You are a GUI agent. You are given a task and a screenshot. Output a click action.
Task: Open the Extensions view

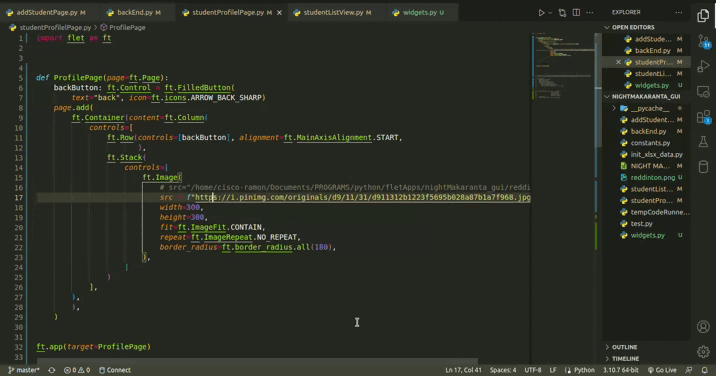(x=703, y=117)
